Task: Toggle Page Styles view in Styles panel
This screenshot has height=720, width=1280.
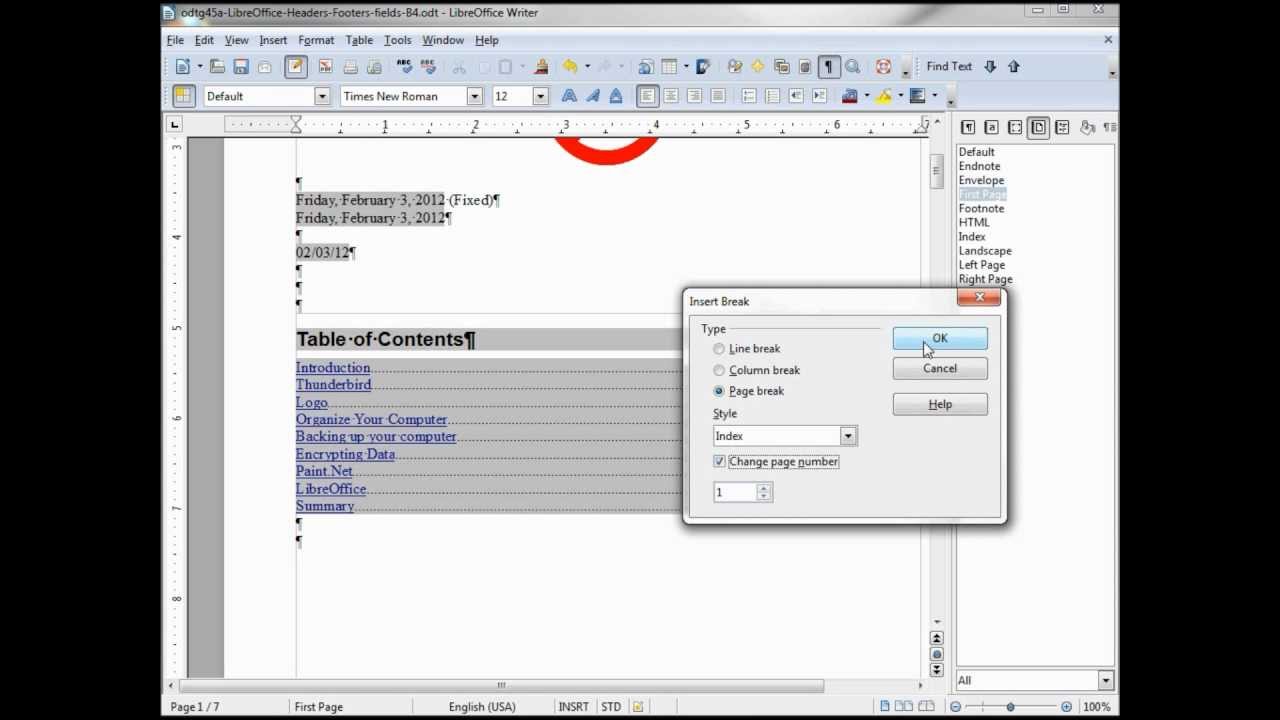Action: click(x=1039, y=127)
